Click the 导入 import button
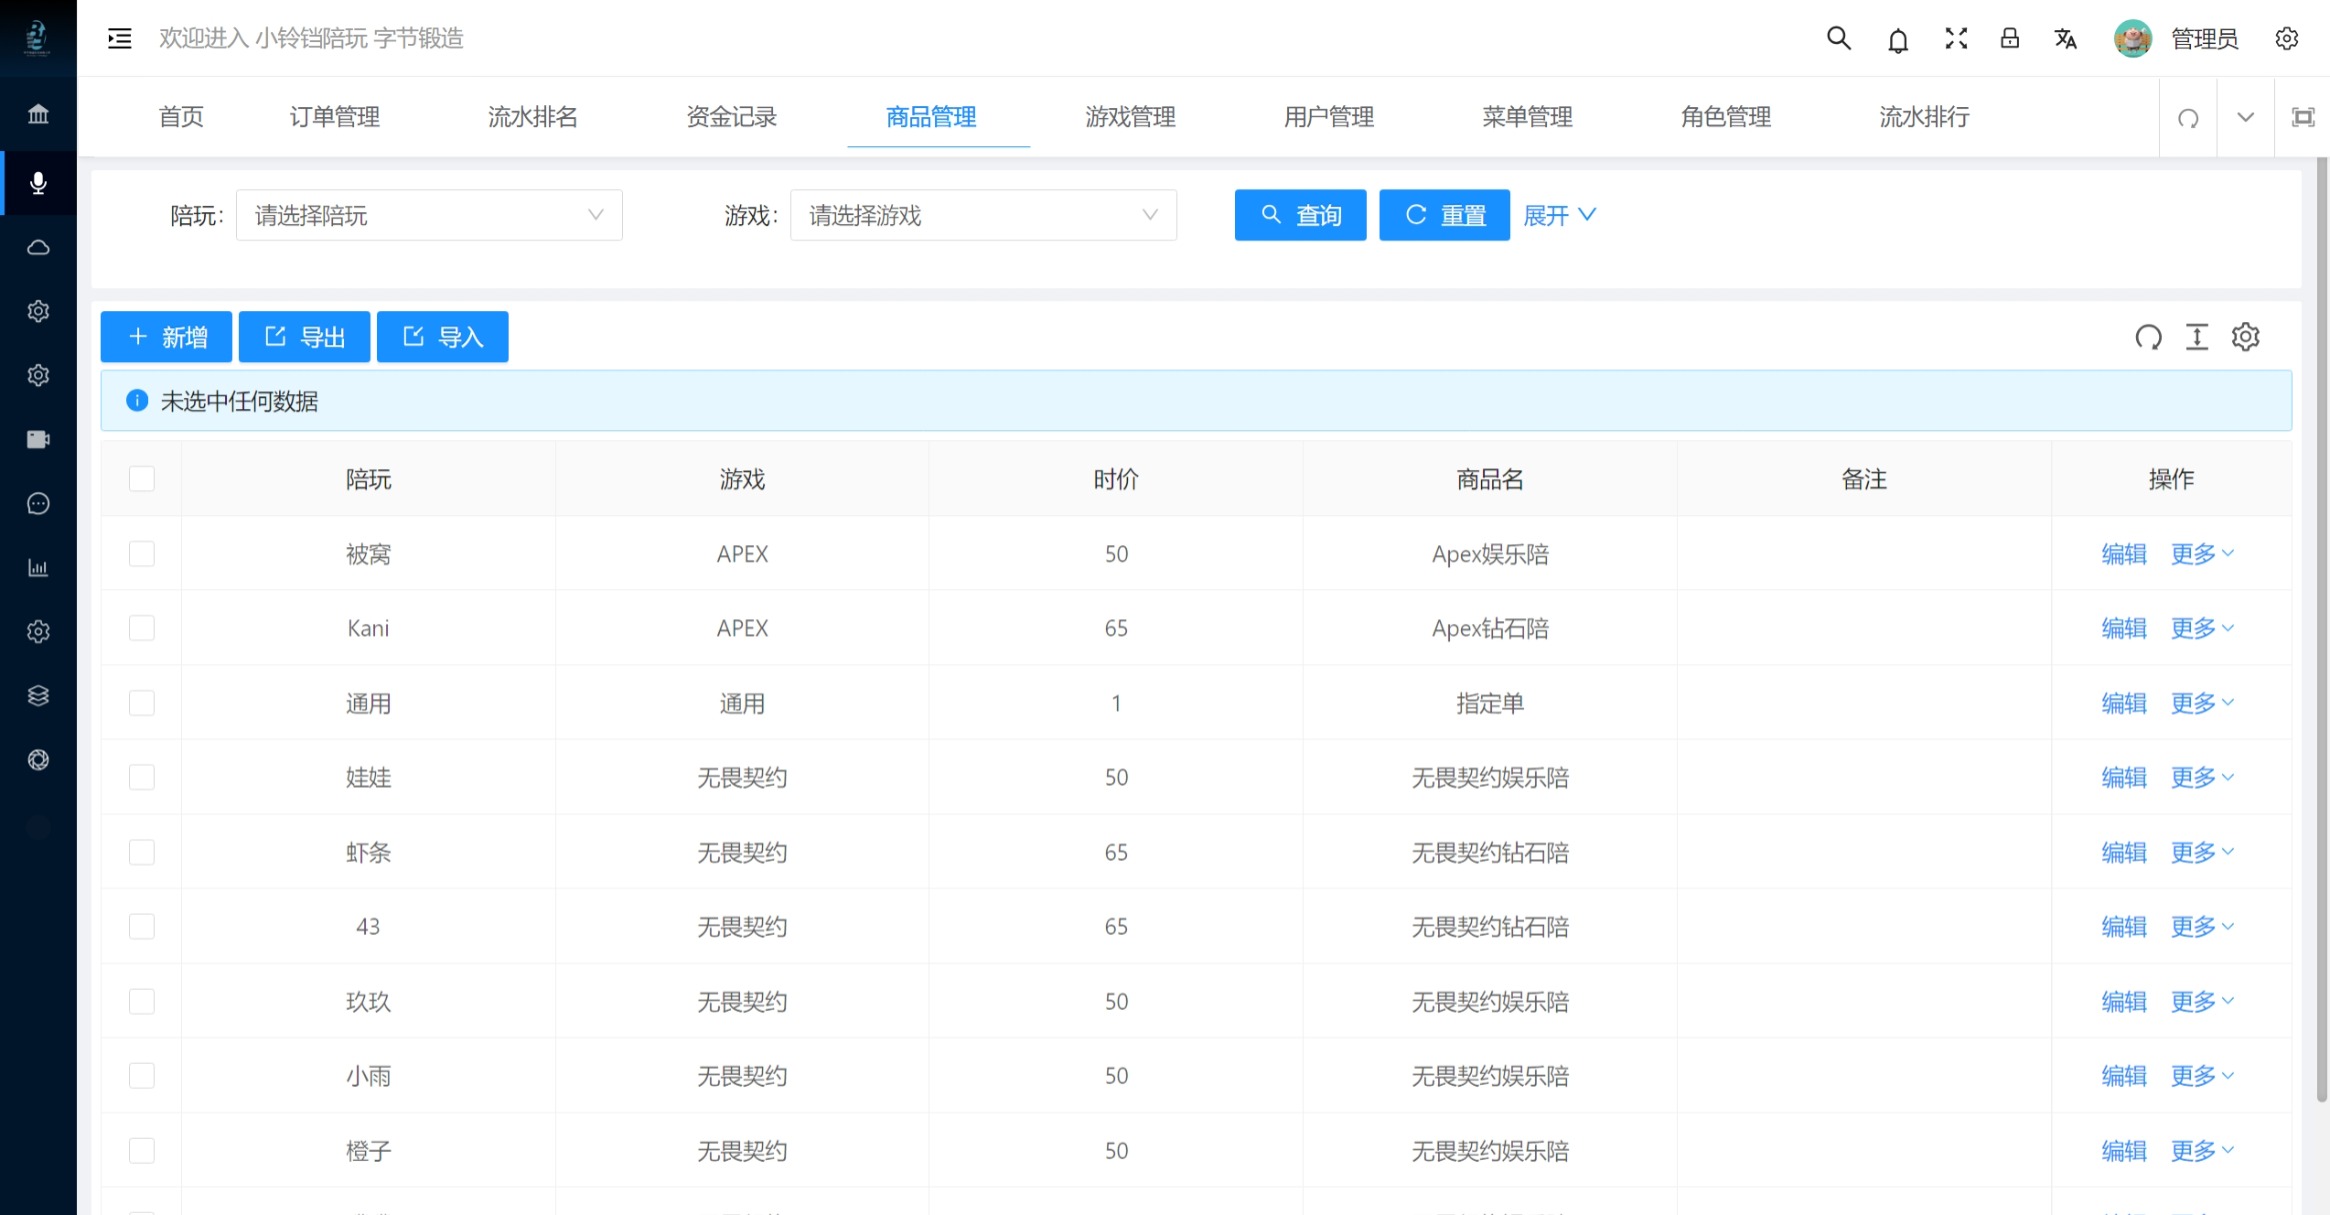Viewport: 2330px width, 1215px height. [x=442, y=337]
